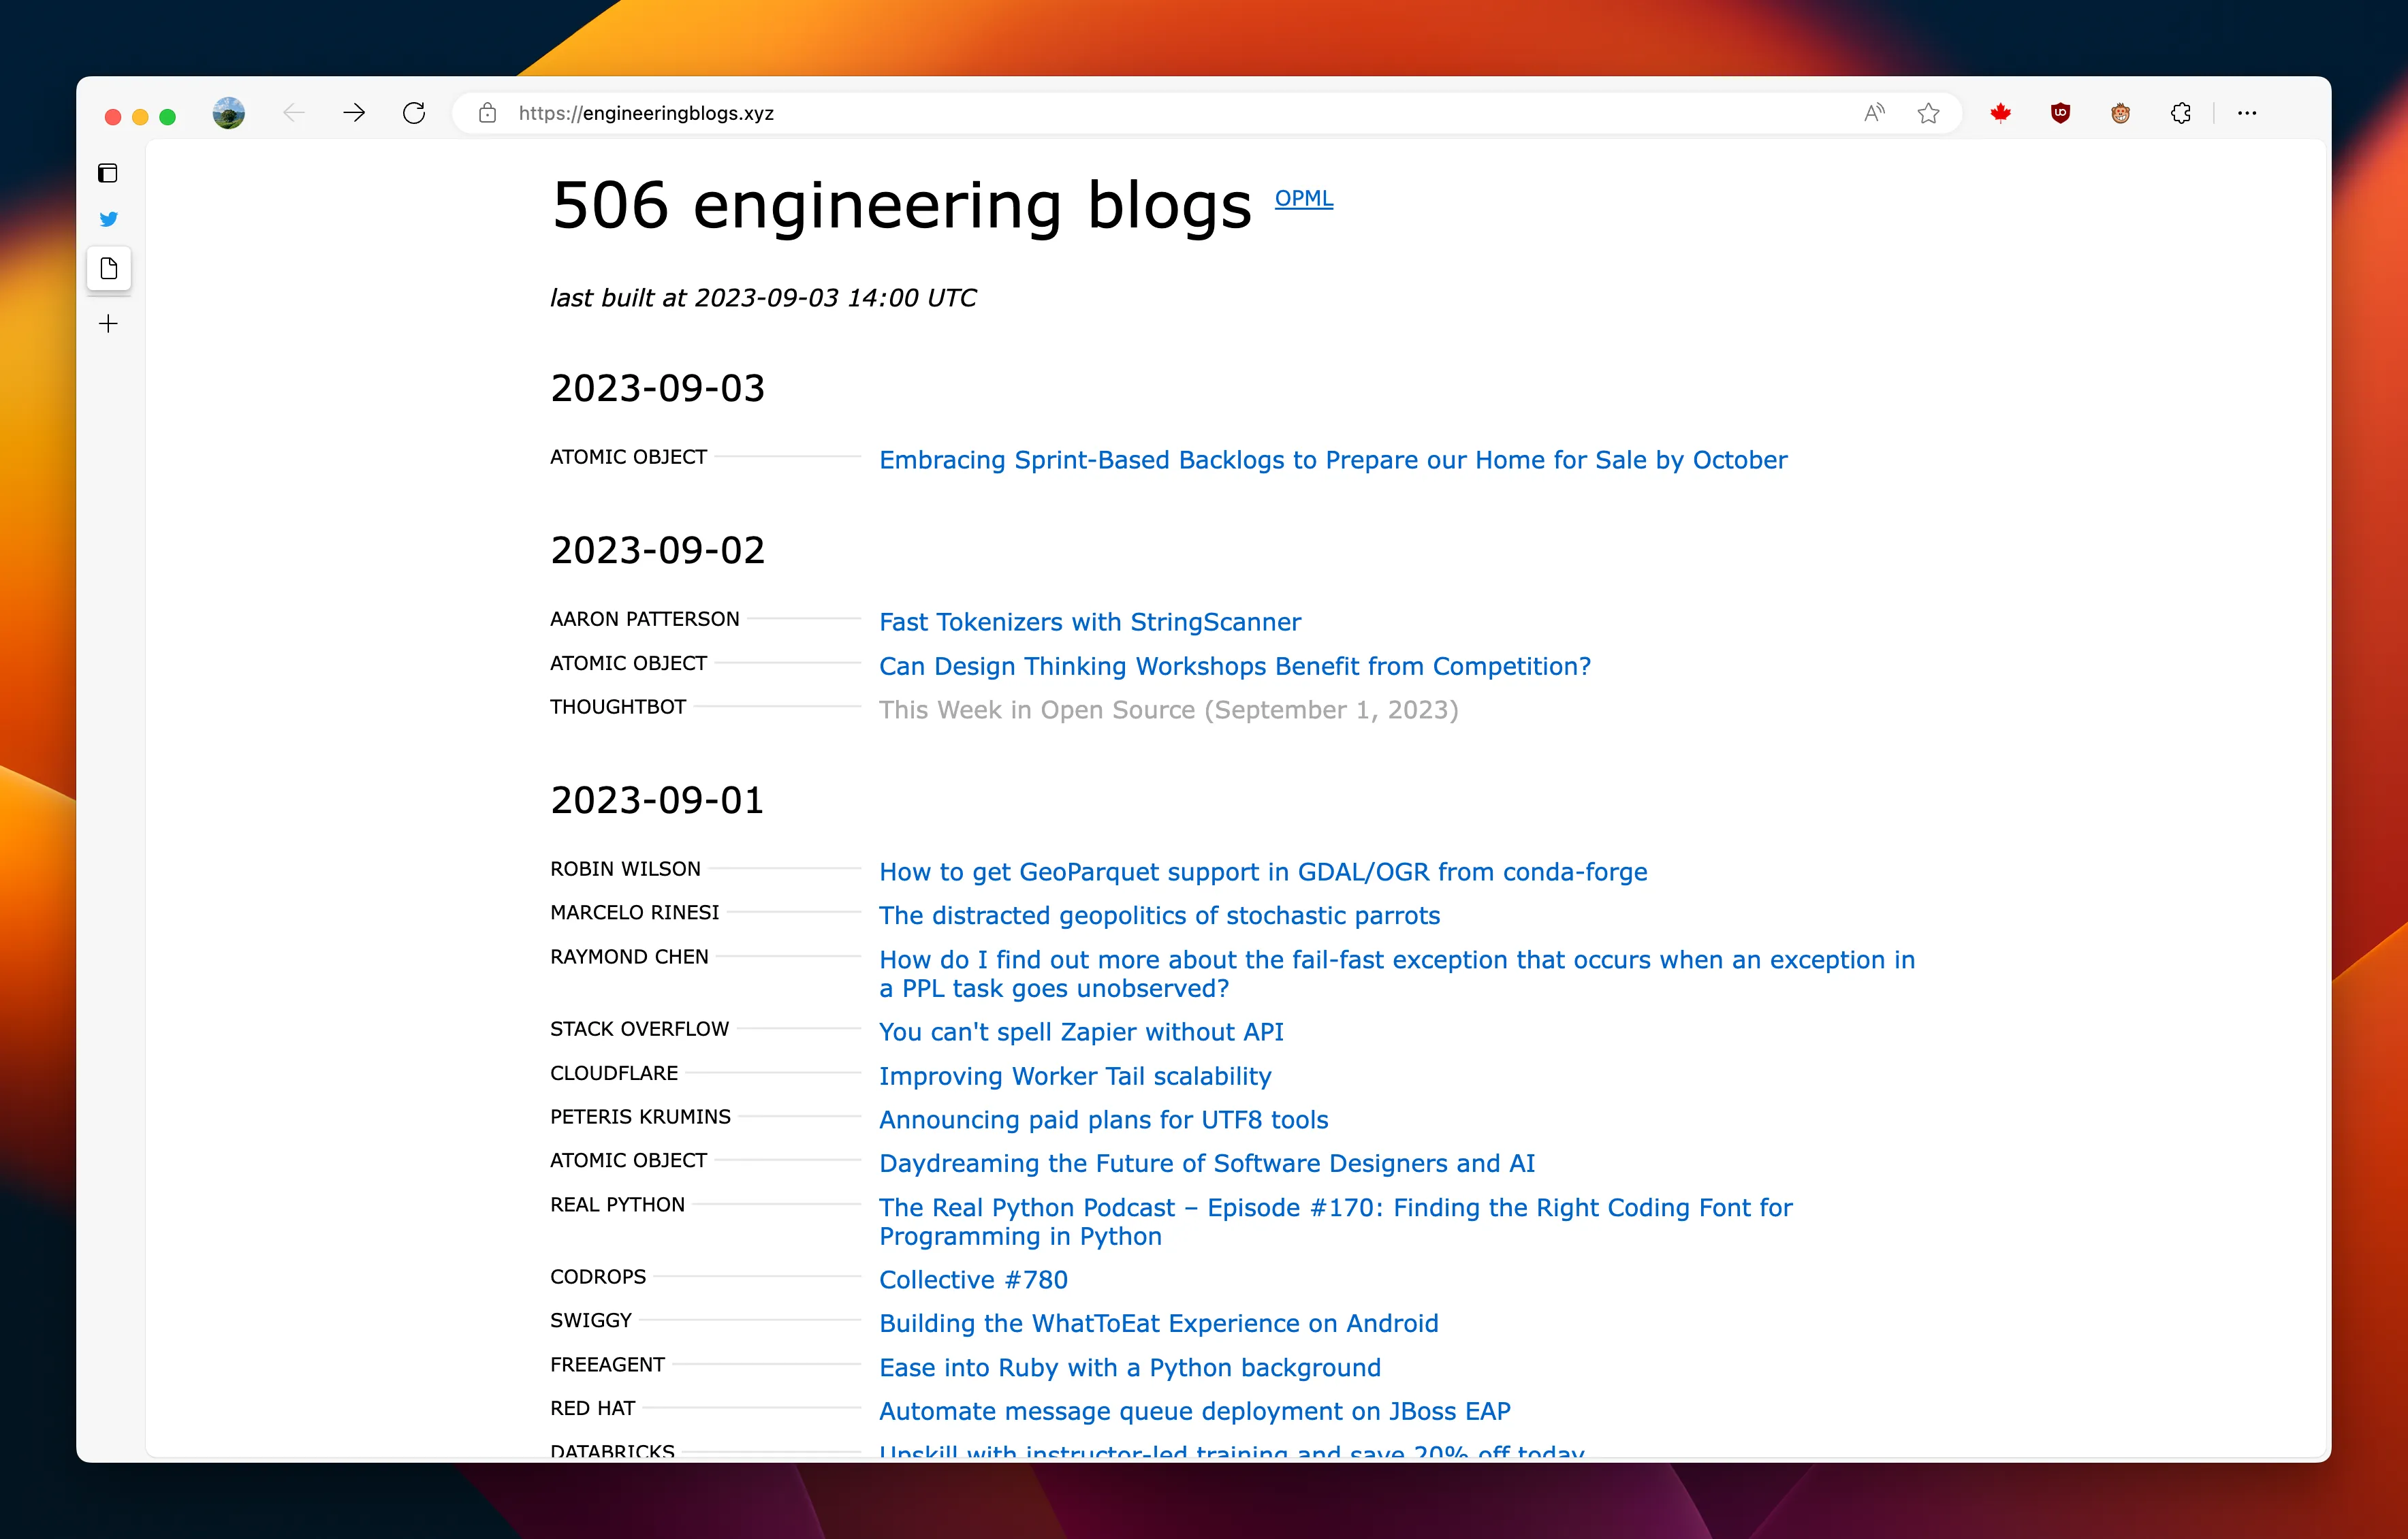Click the browser profile avatar icon
2408x1539 pixels.
tap(228, 113)
